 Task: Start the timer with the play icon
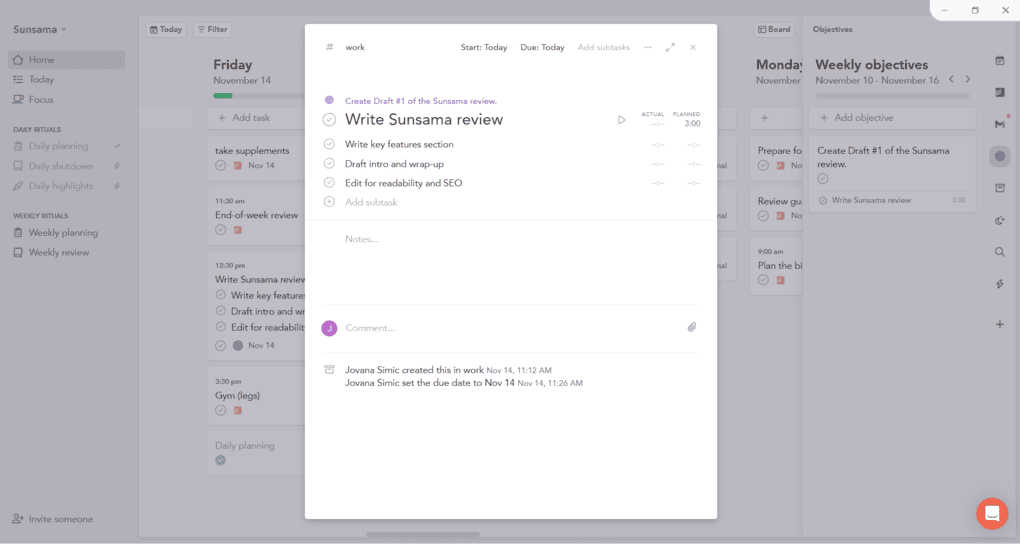coord(621,120)
